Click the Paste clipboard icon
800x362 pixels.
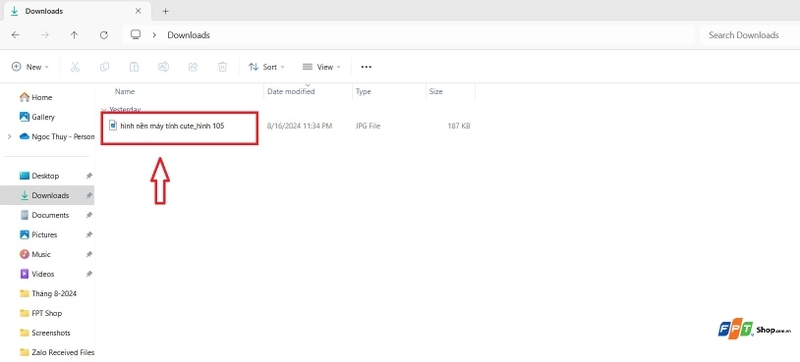point(134,67)
